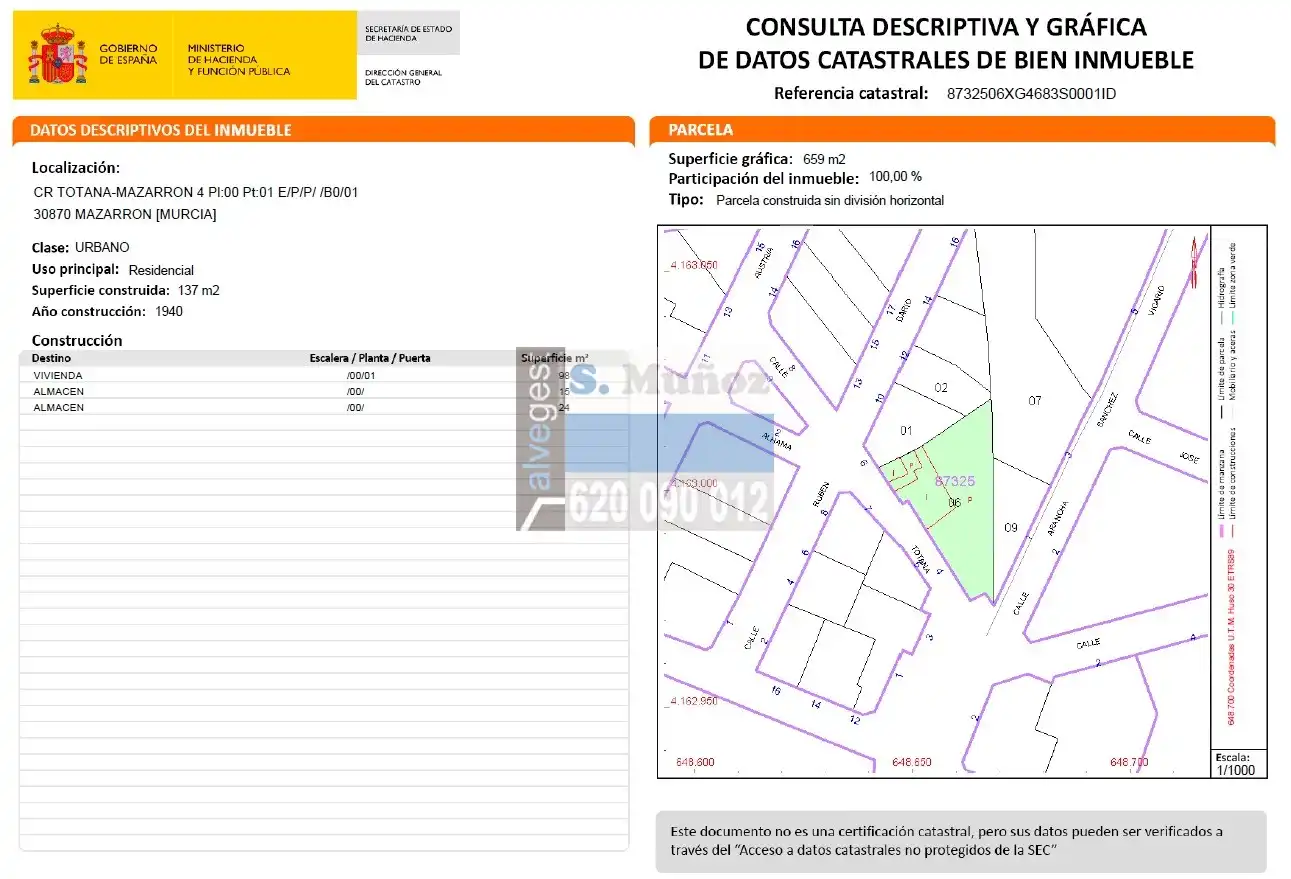Select '30870 MAZARRON [MURCIA]' text
Screen dimensions: 1291x879
point(125,214)
